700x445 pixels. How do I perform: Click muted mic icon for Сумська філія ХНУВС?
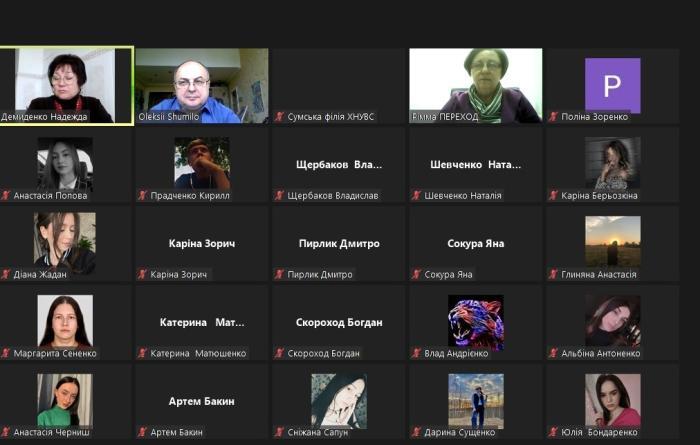[x=280, y=117]
